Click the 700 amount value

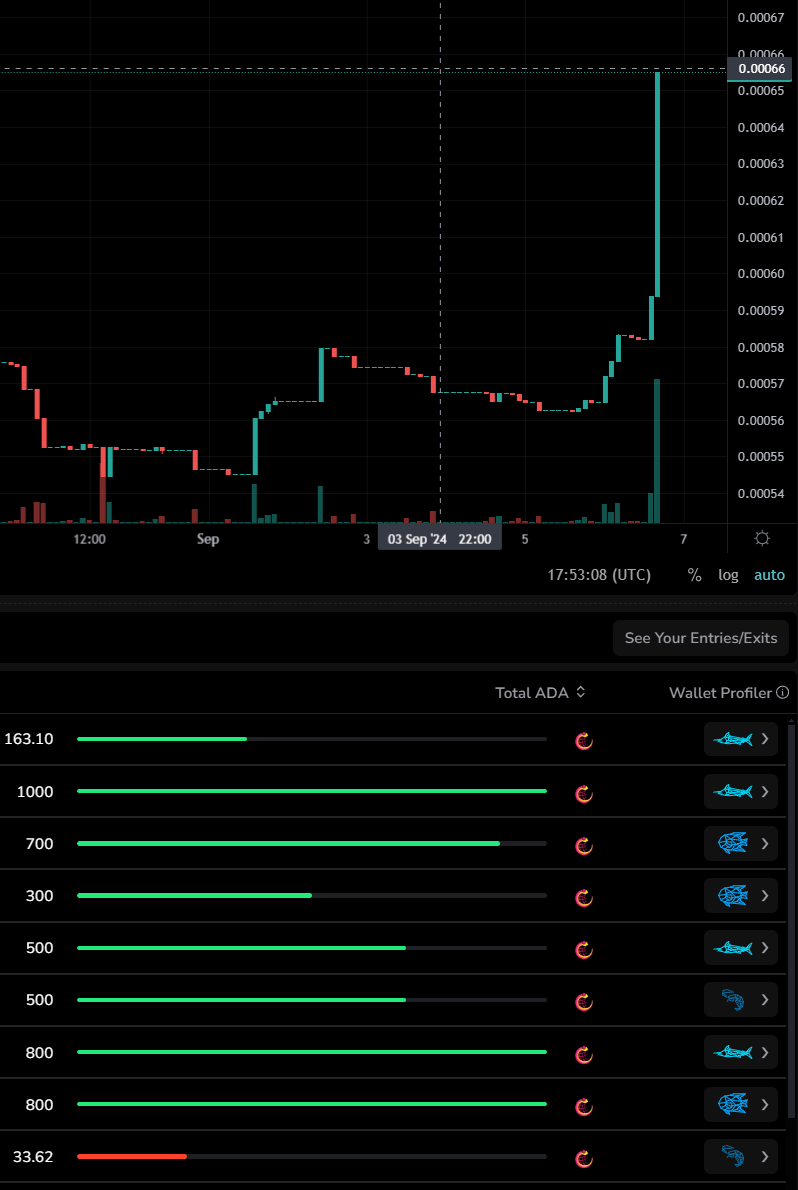coord(39,843)
